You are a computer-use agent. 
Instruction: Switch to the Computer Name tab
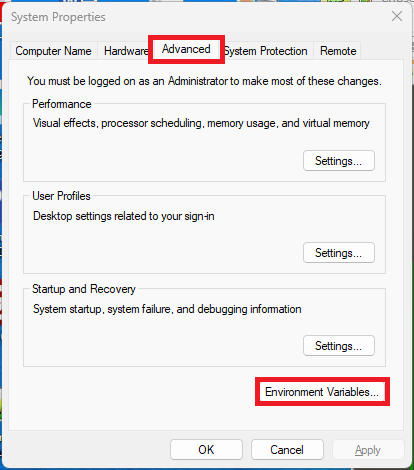pyautogui.click(x=53, y=51)
